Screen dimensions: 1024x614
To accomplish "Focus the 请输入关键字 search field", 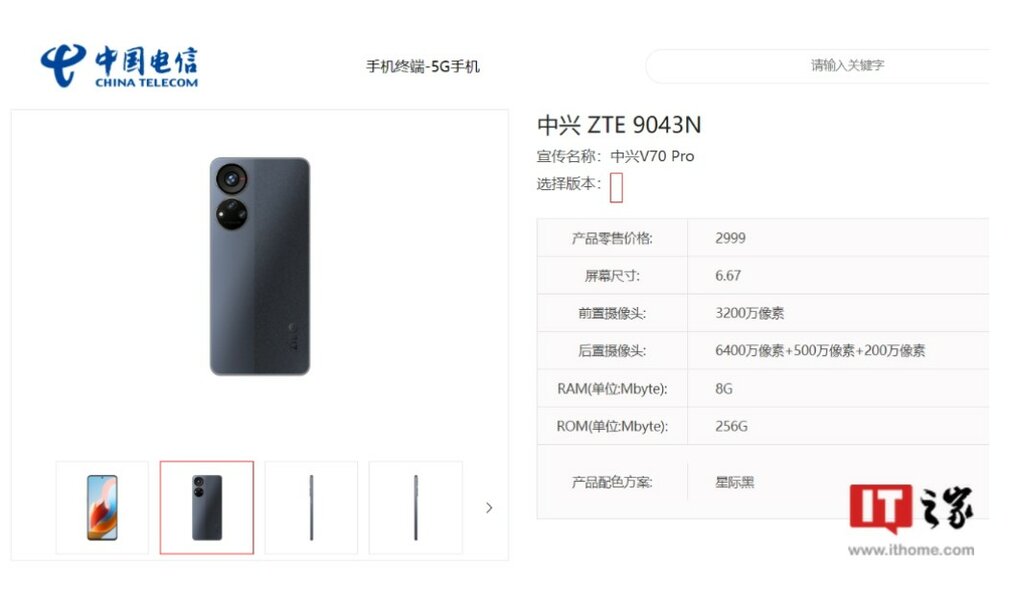I will point(818,65).
